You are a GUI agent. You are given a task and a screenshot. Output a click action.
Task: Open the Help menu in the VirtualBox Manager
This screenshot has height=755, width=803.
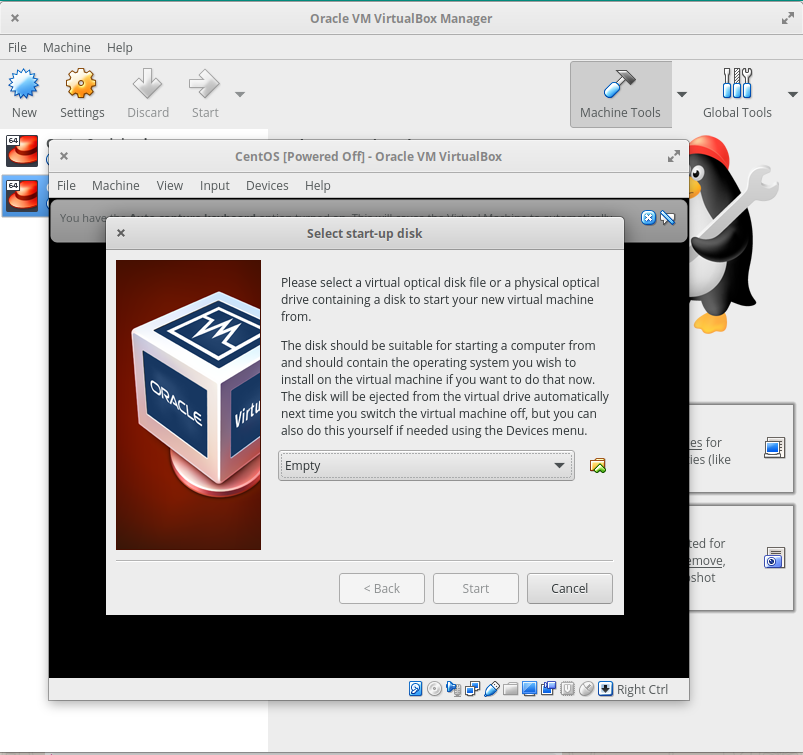click(x=119, y=48)
